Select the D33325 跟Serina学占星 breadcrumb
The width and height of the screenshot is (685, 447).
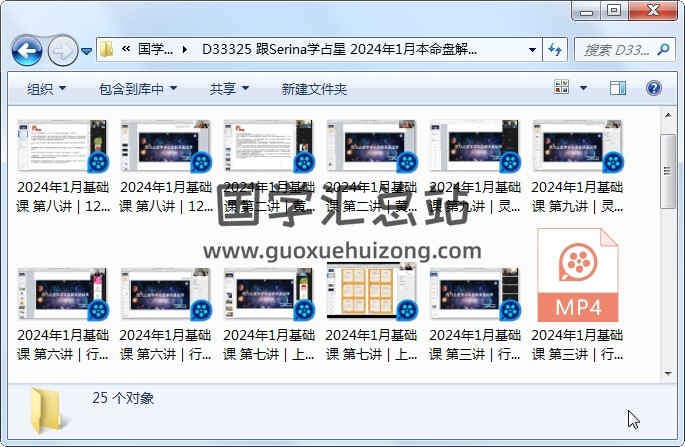[339, 49]
